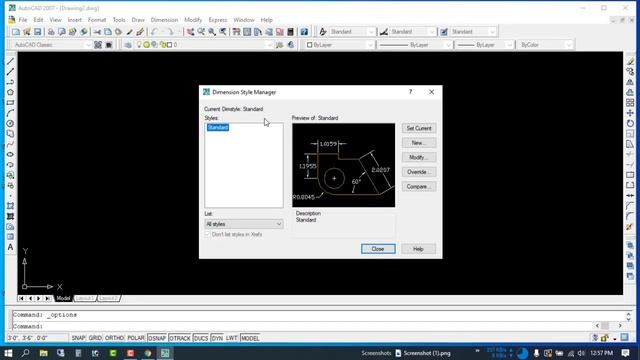This screenshot has width=640, height=360.
Task: Select the Ellipse draw tool
Action: tap(10, 154)
